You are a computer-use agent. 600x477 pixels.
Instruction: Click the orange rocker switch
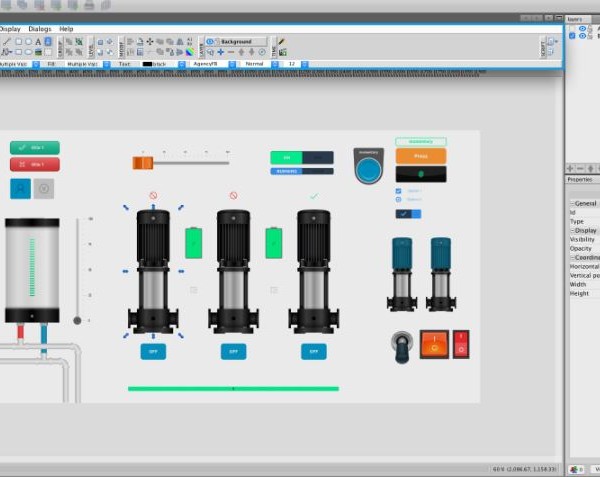pyautogui.click(x=434, y=344)
